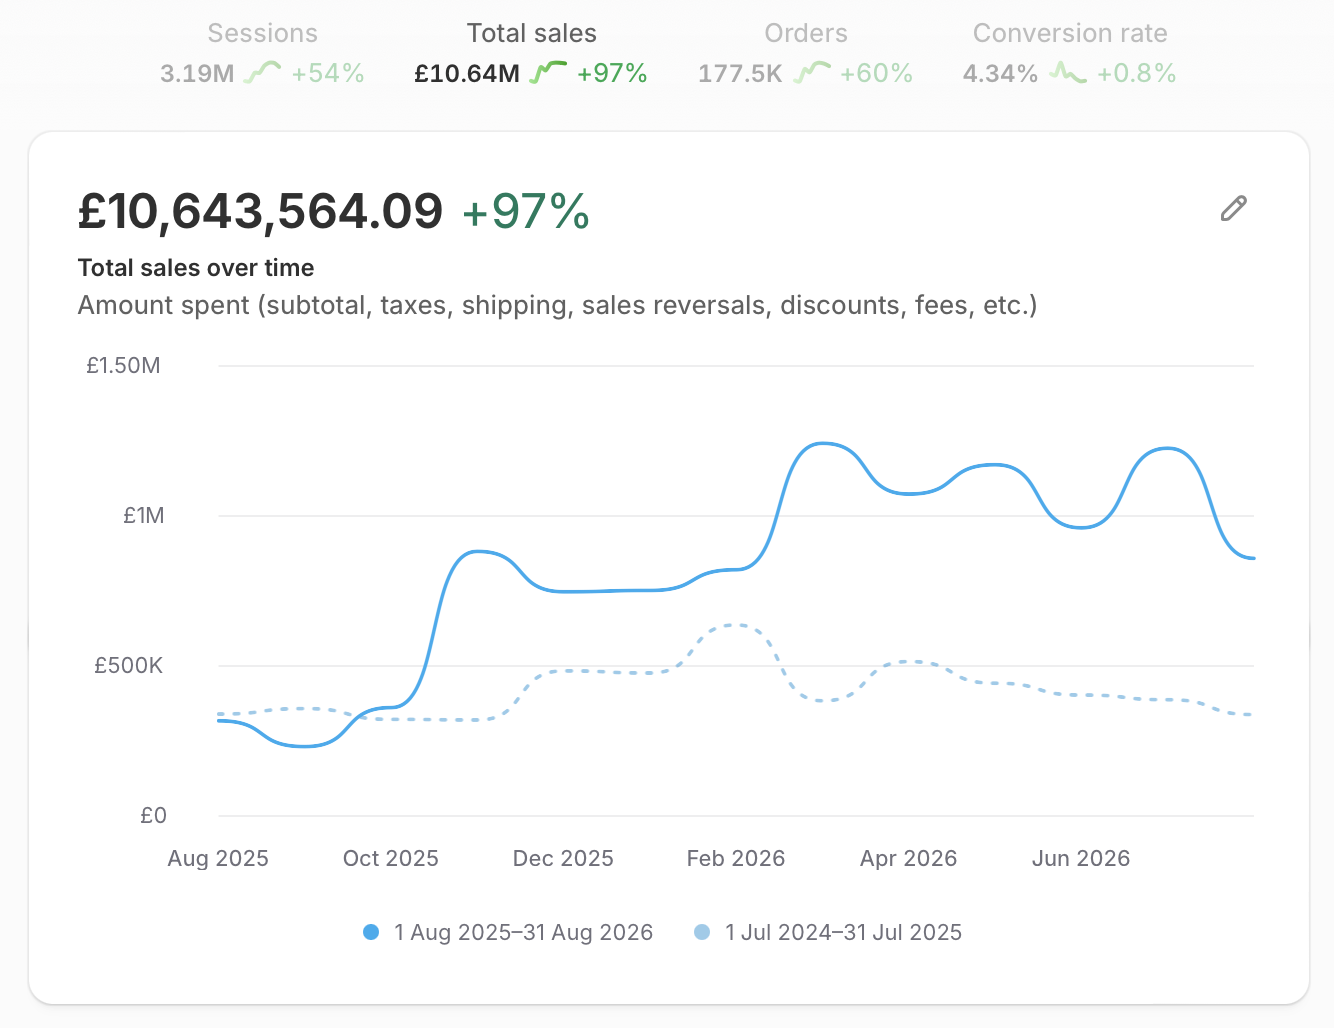
Task: Click the Dec 2025 axis label
Action: tap(563, 858)
